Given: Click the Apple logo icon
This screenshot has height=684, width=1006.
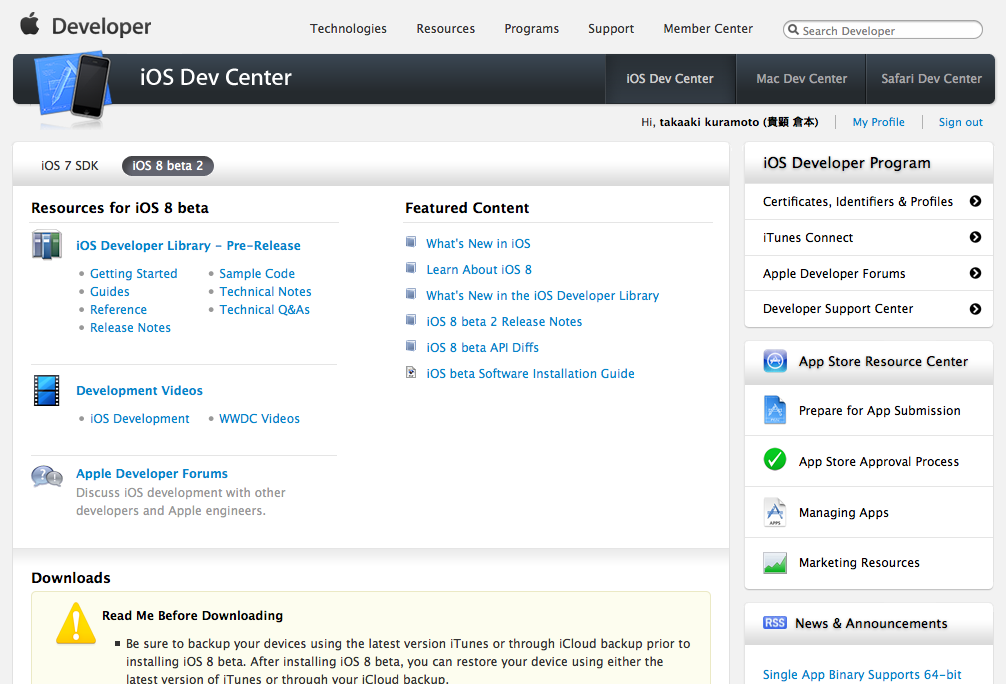Looking at the screenshot, I should coord(30,24).
